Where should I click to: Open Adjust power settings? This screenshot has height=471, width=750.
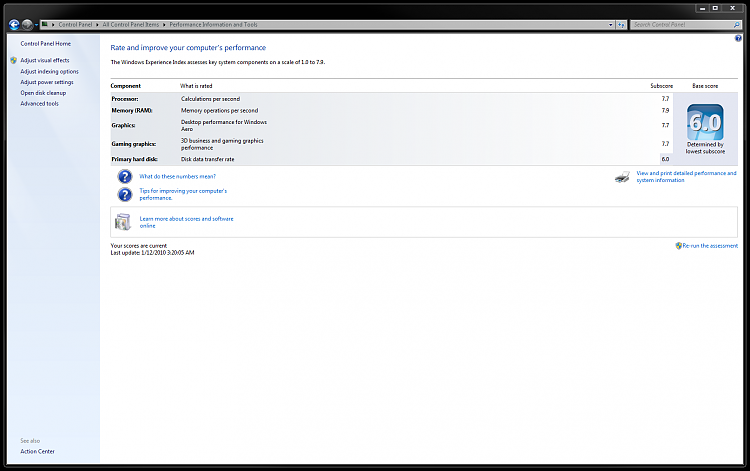47,82
